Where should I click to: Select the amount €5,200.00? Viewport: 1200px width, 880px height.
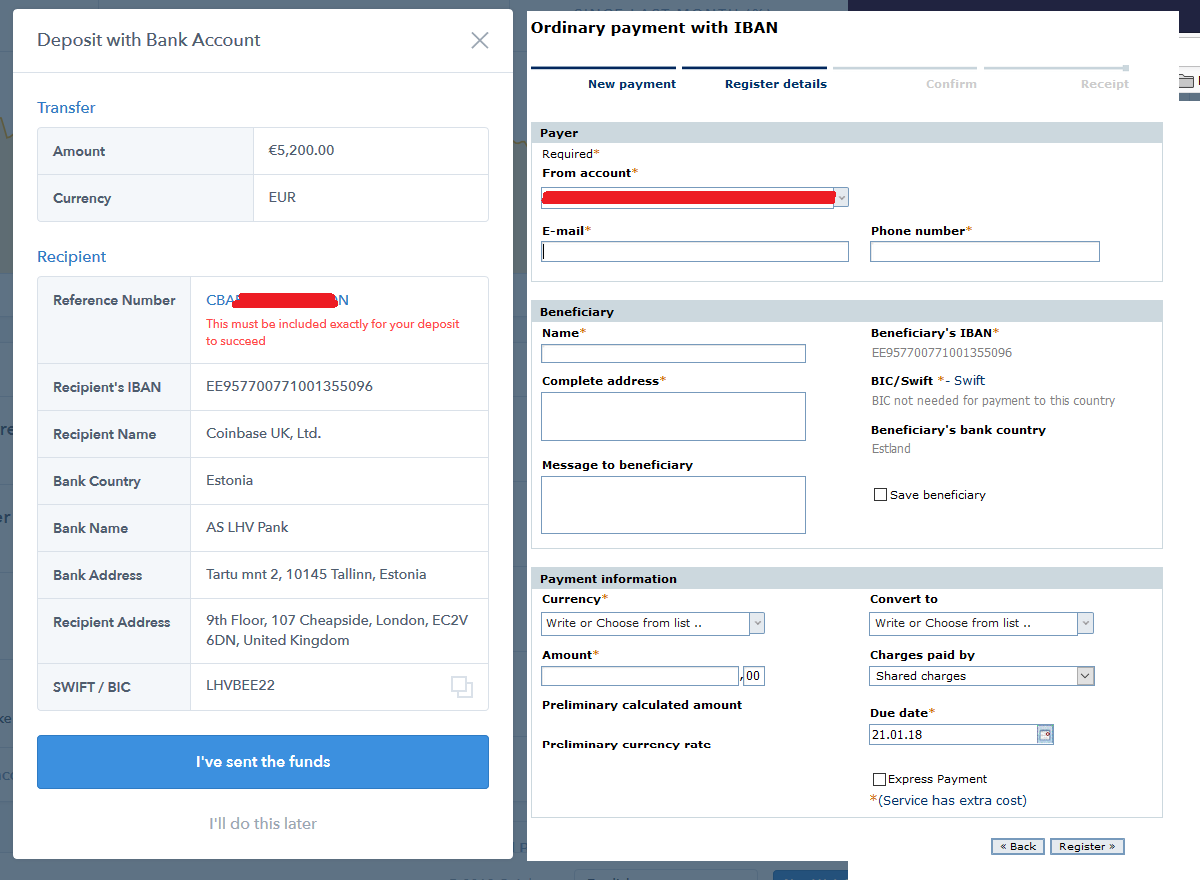pos(301,151)
